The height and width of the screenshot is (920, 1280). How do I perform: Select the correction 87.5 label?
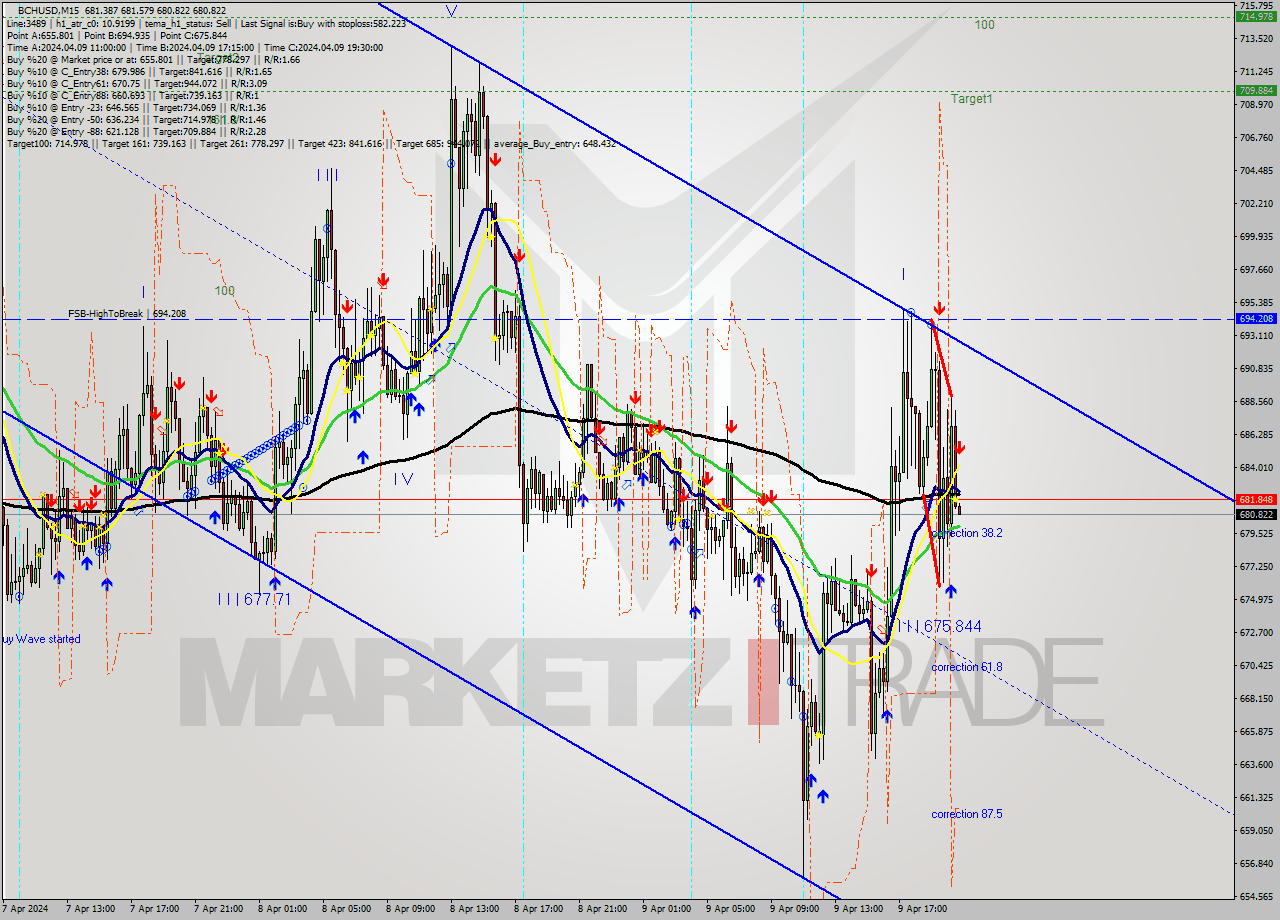(967, 814)
